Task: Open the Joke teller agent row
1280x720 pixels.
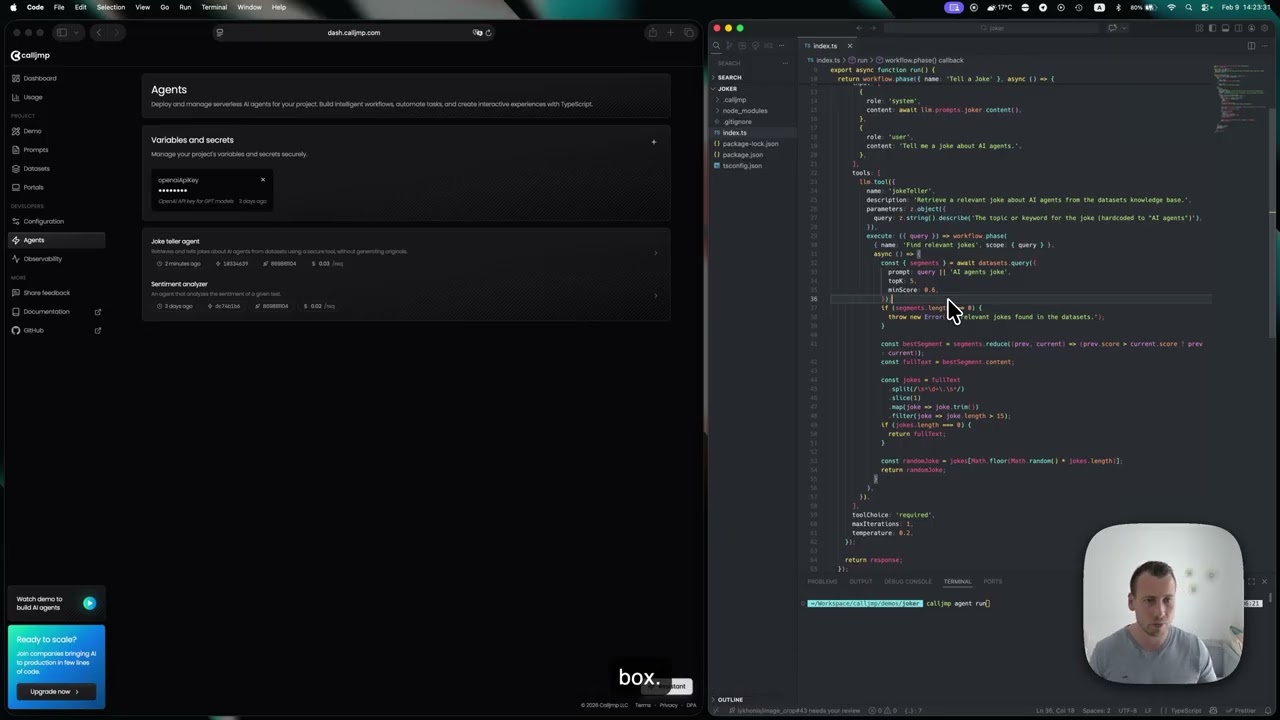Action: point(405,252)
